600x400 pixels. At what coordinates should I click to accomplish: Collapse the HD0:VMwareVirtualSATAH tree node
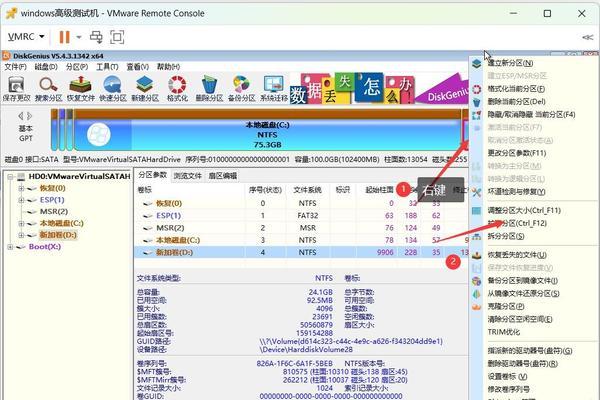pos(10,177)
